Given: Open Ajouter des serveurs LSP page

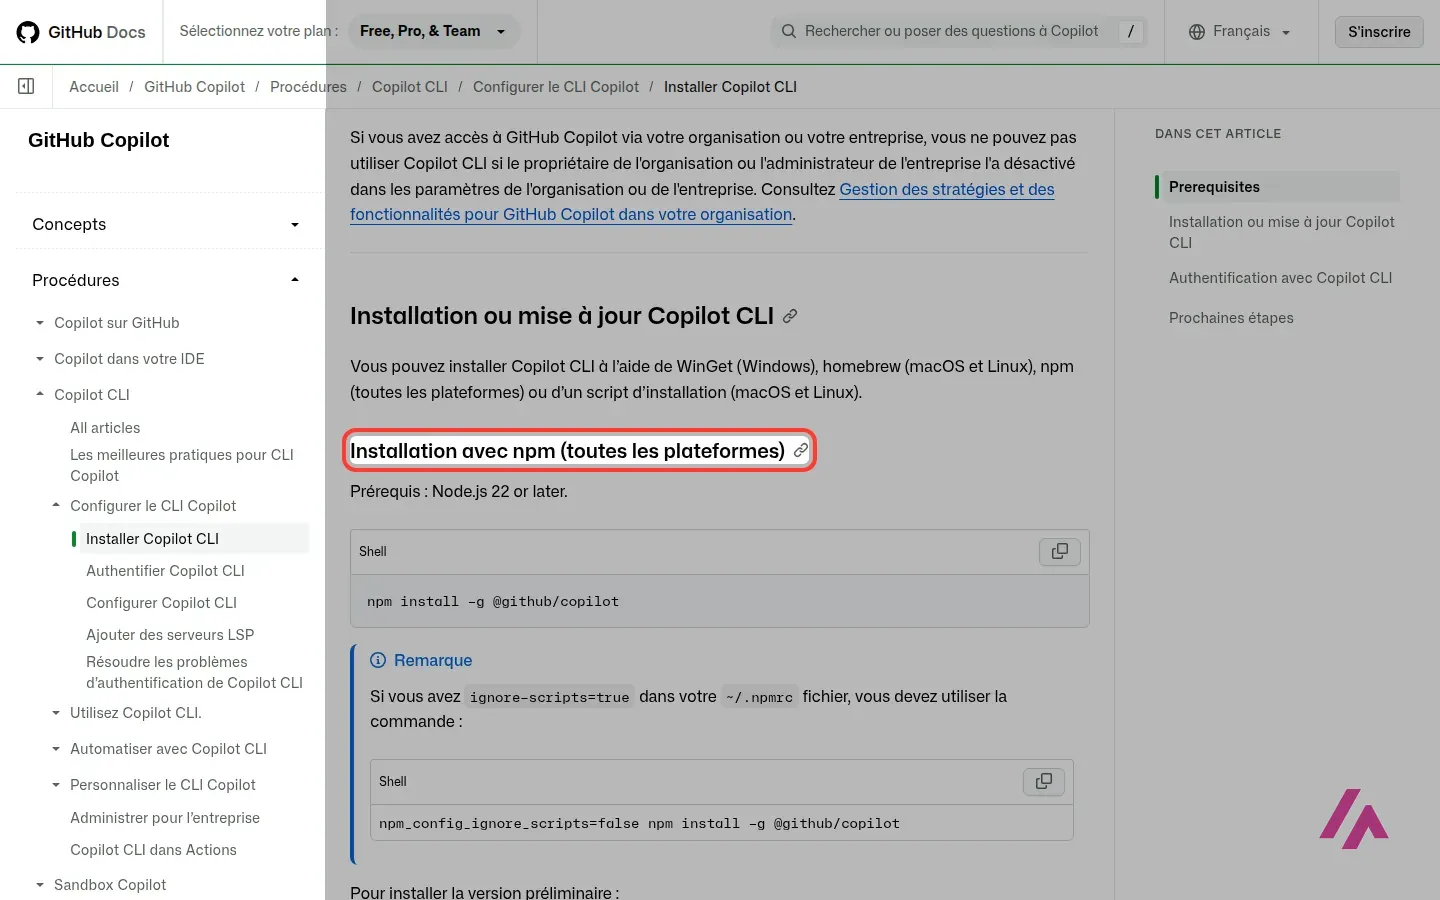Looking at the screenshot, I should pos(170,635).
